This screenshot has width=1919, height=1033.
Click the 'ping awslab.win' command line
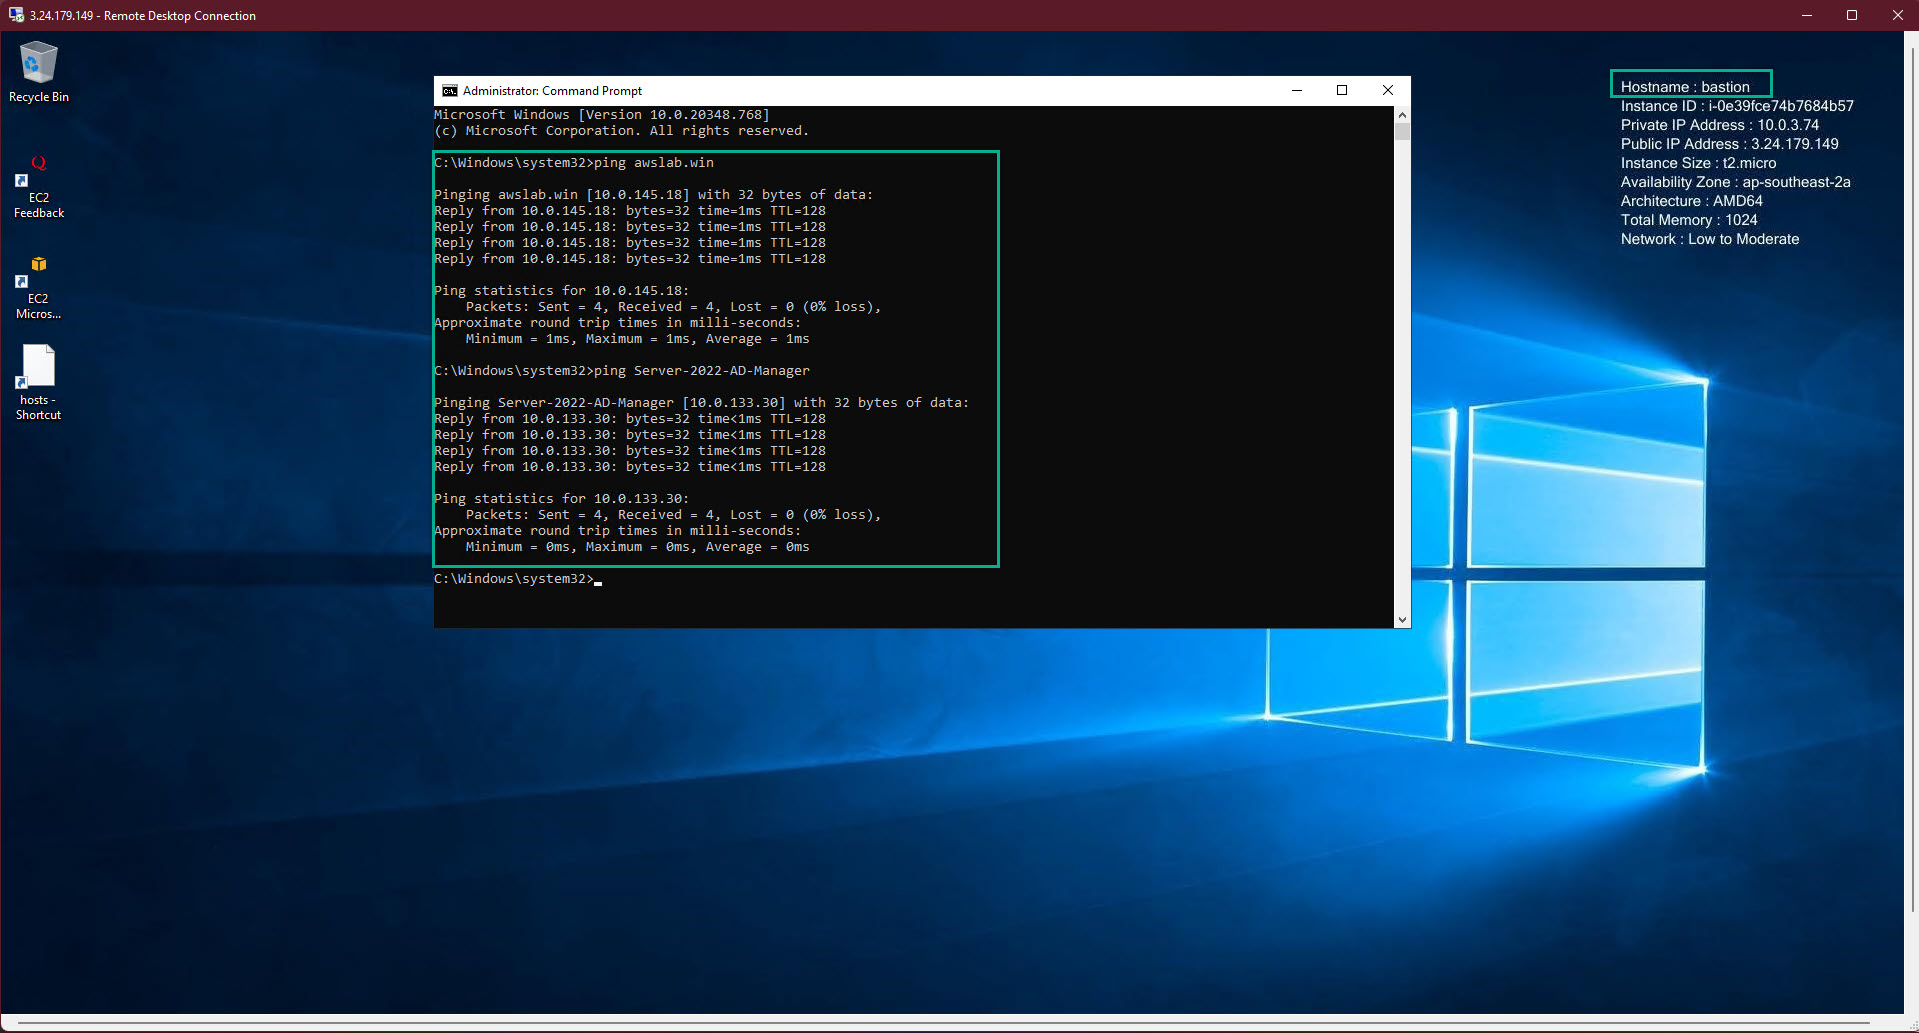pyautogui.click(x=574, y=162)
